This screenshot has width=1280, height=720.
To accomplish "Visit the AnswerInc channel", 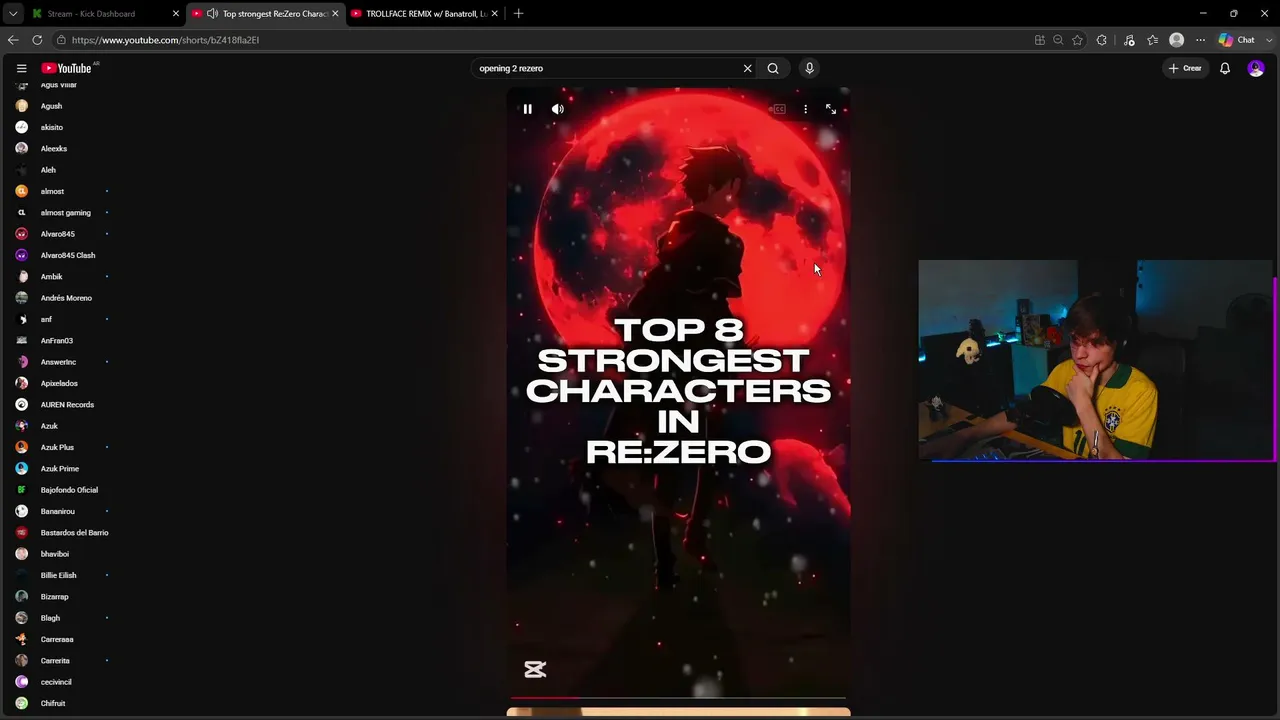I will [x=60, y=362].
